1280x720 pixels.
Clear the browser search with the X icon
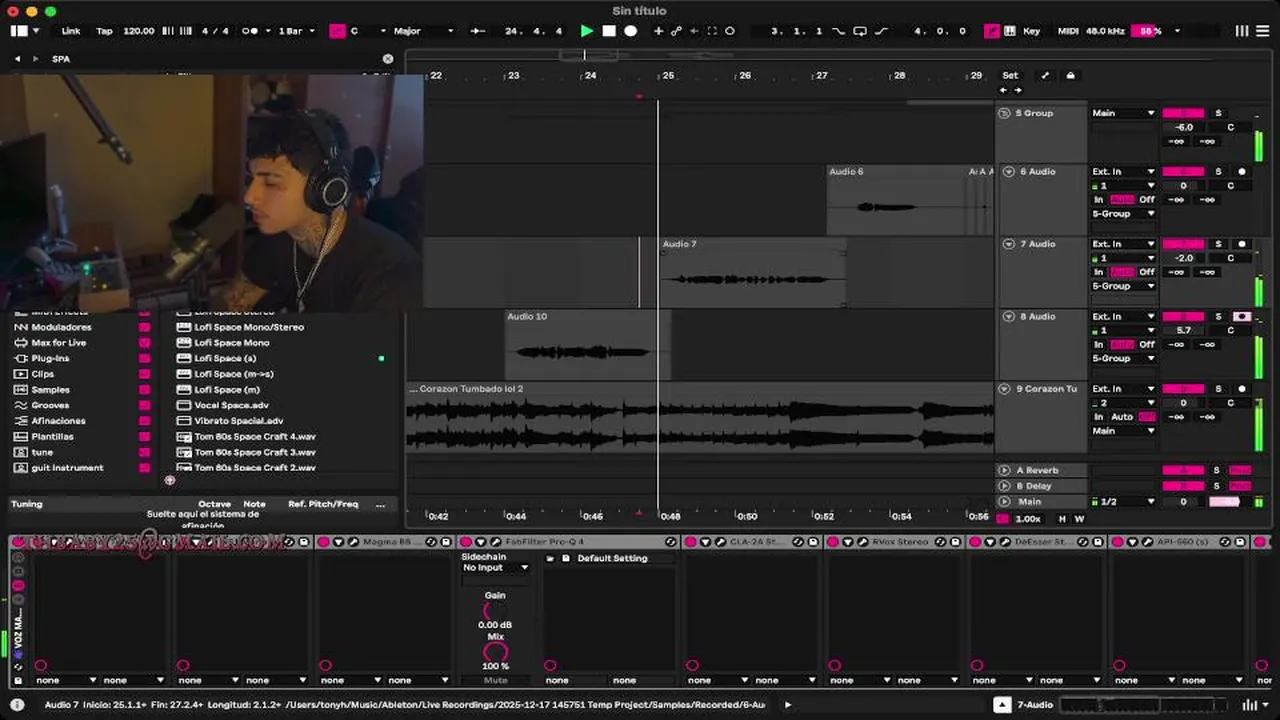click(x=388, y=59)
